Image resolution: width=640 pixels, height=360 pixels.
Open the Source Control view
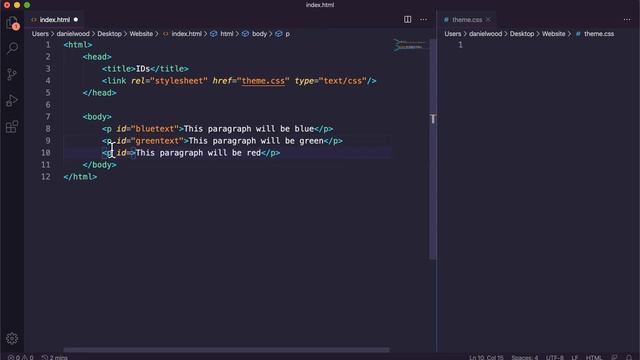coord(12,74)
